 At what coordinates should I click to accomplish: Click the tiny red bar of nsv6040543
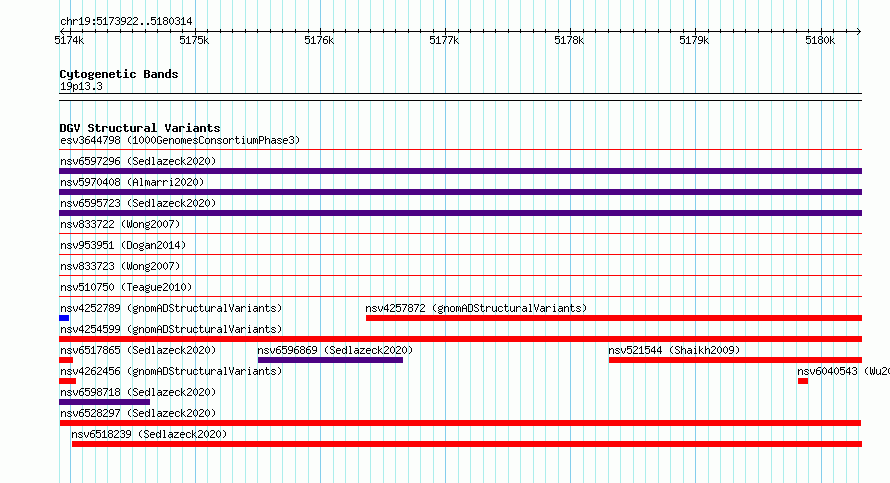(803, 381)
